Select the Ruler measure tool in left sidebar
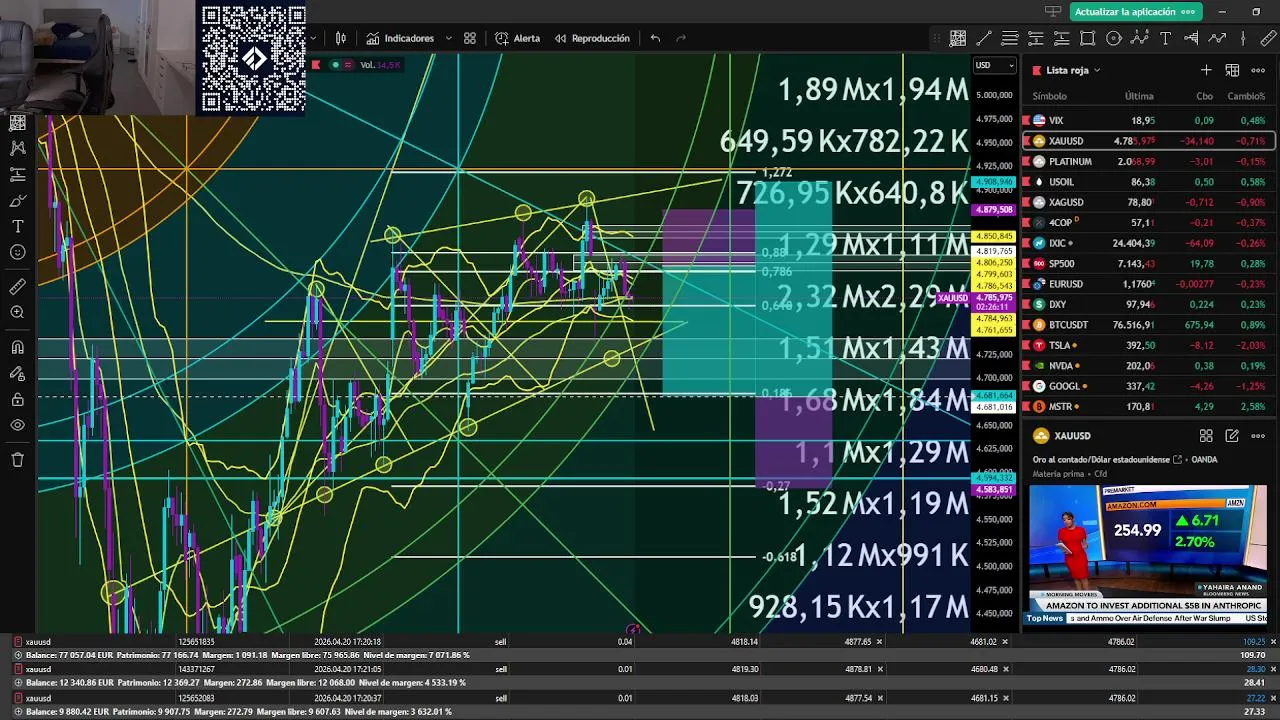This screenshot has width=1280, height=720. click(x=17, y=287)
